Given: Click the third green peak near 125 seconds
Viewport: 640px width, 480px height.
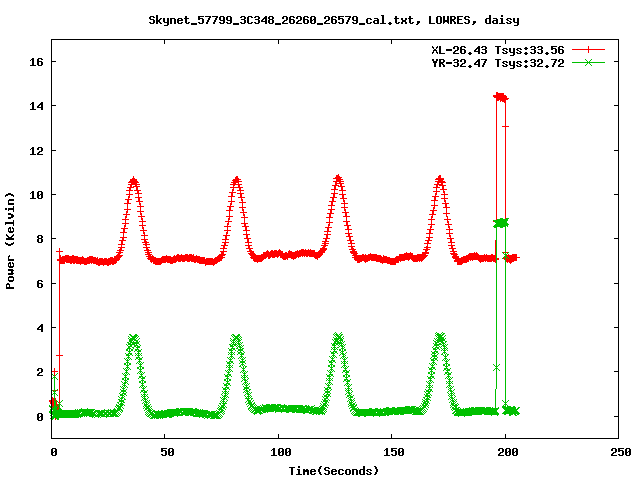Looking at the screenshot, I should [338, 337].
